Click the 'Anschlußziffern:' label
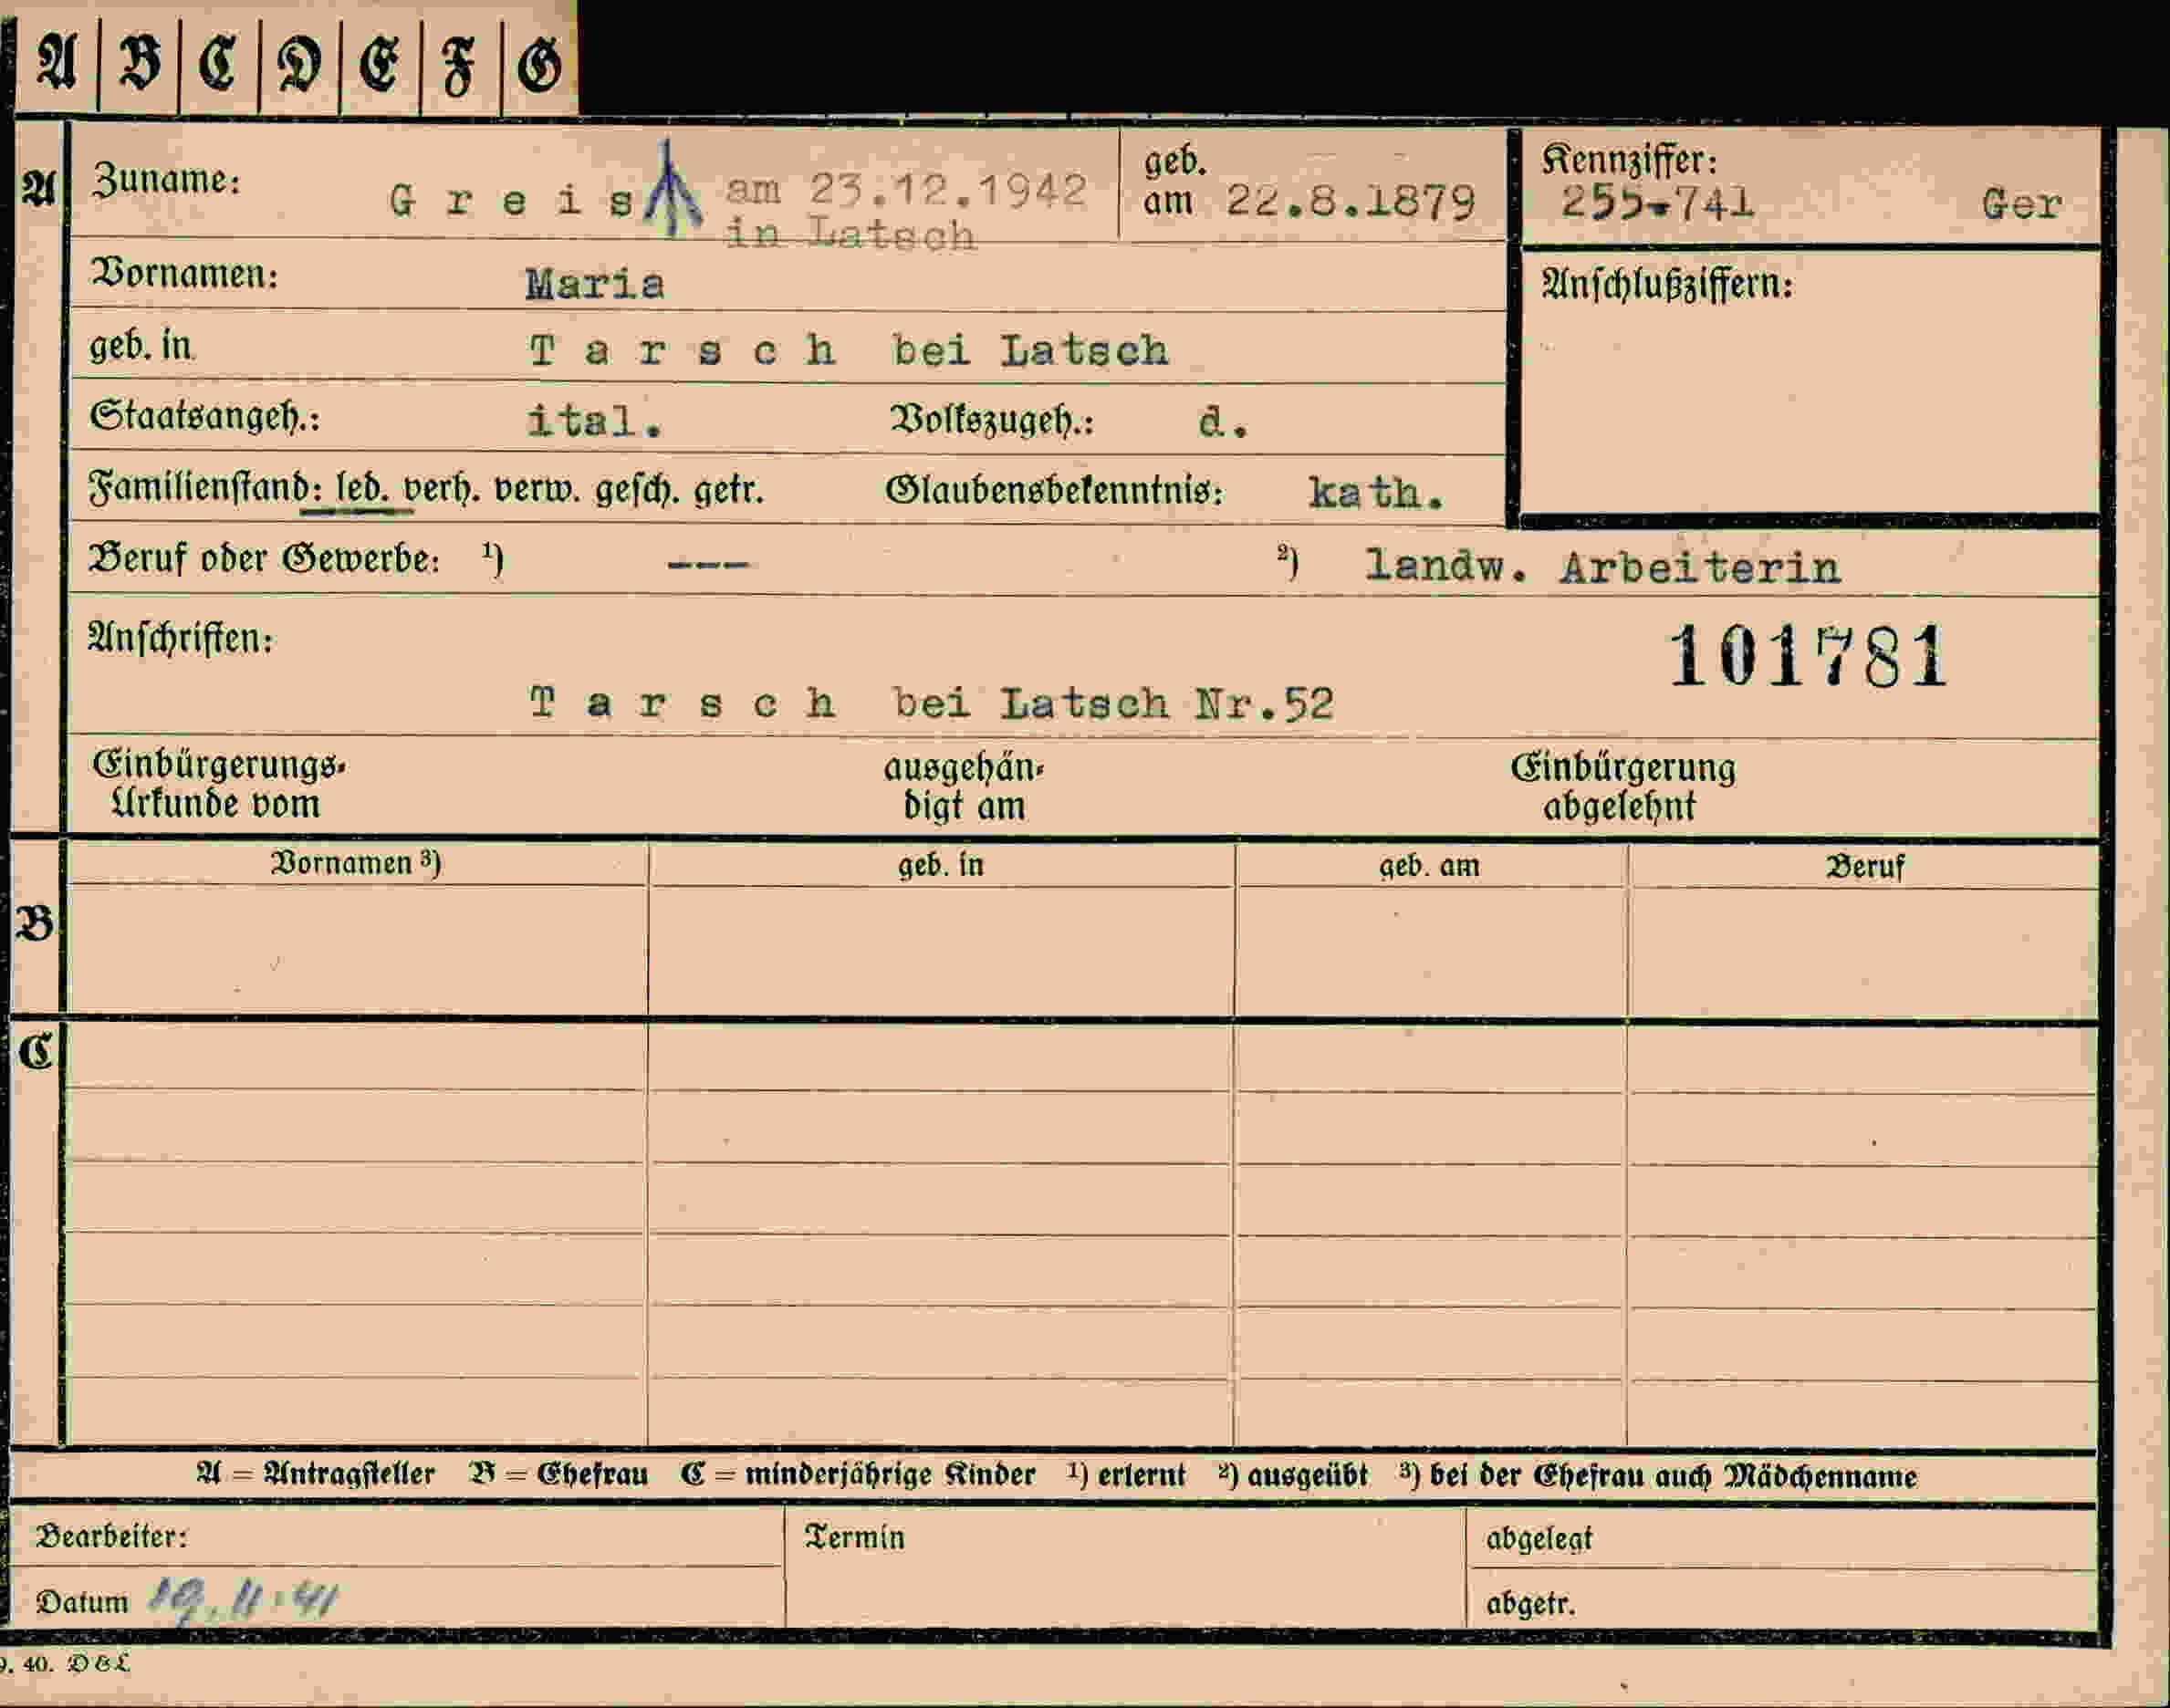2170x1708 pixels. tap(1667, 285)
